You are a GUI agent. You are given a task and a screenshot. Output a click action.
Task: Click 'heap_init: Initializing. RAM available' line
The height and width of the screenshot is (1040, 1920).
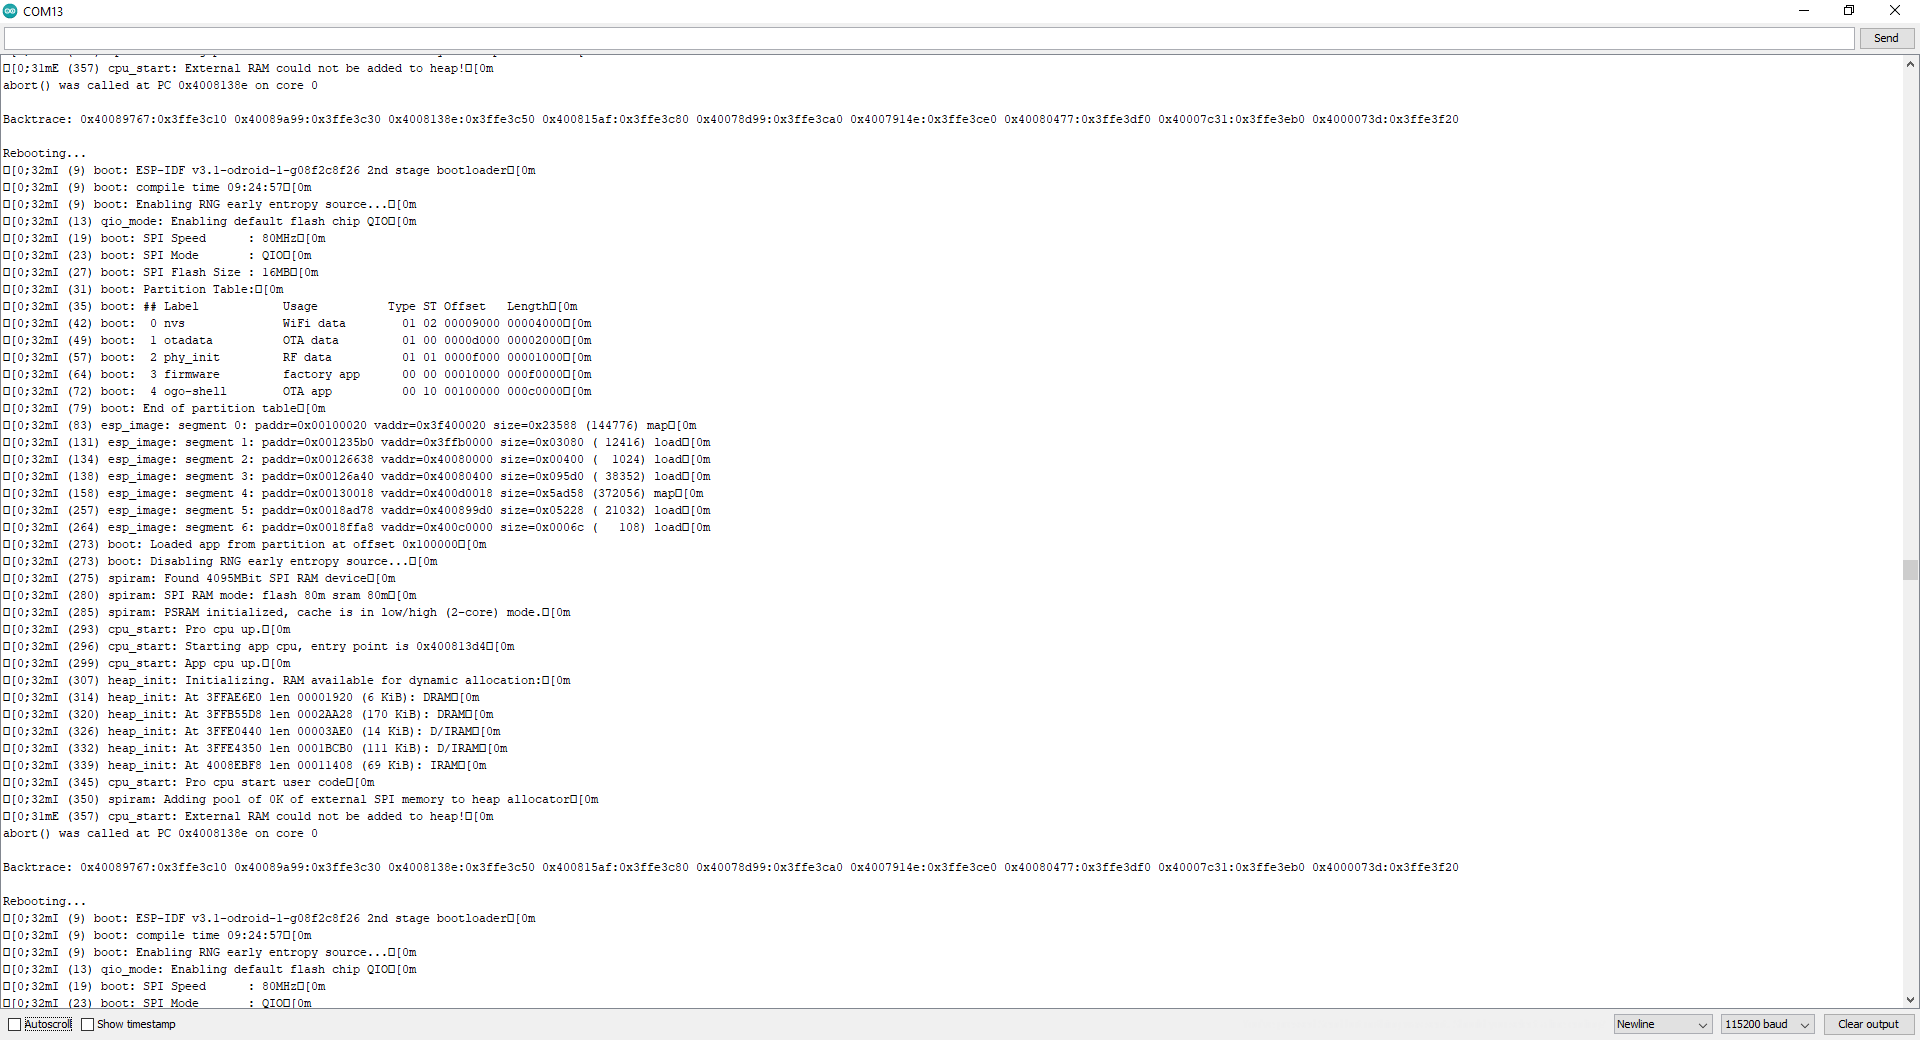(287, 680)
